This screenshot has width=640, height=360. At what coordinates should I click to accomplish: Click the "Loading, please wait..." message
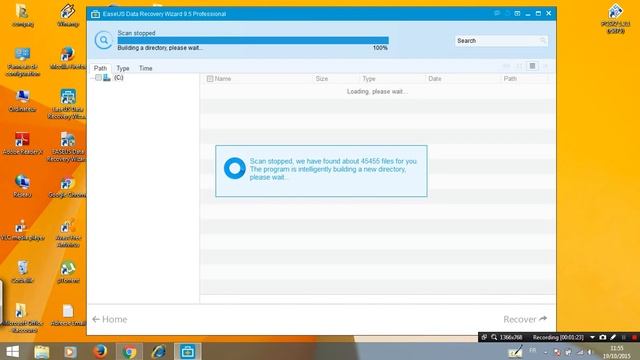click(377, 91)
